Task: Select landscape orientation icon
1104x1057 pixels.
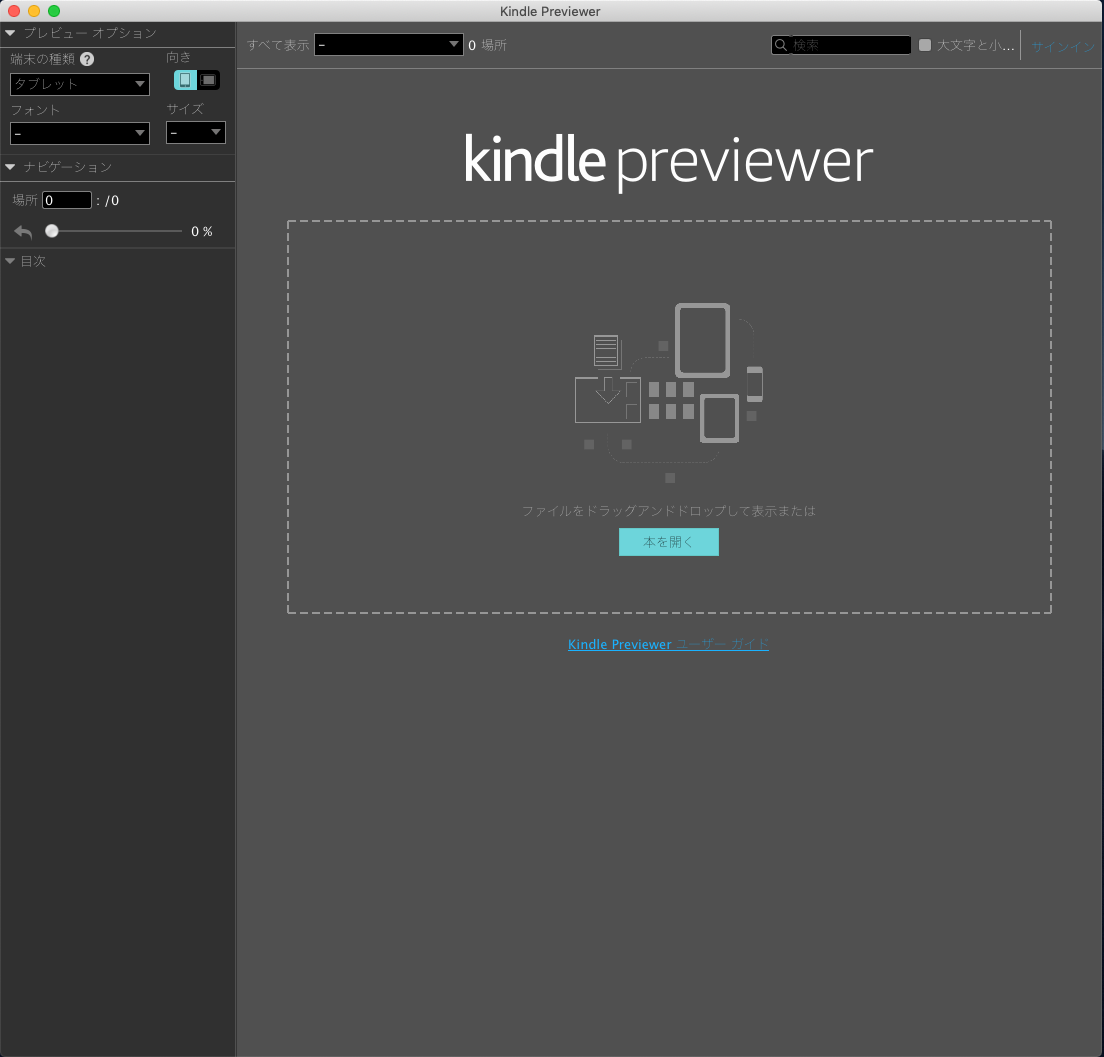Action: (x=208, y=80)
